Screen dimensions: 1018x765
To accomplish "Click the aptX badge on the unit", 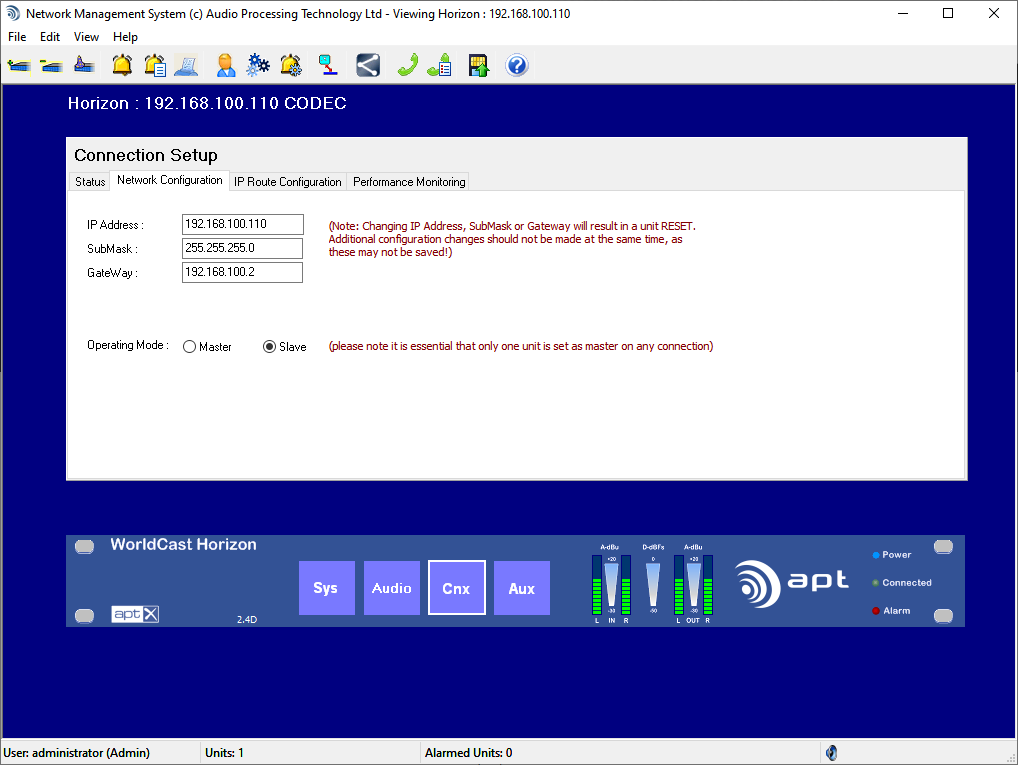I will [135, 614].
